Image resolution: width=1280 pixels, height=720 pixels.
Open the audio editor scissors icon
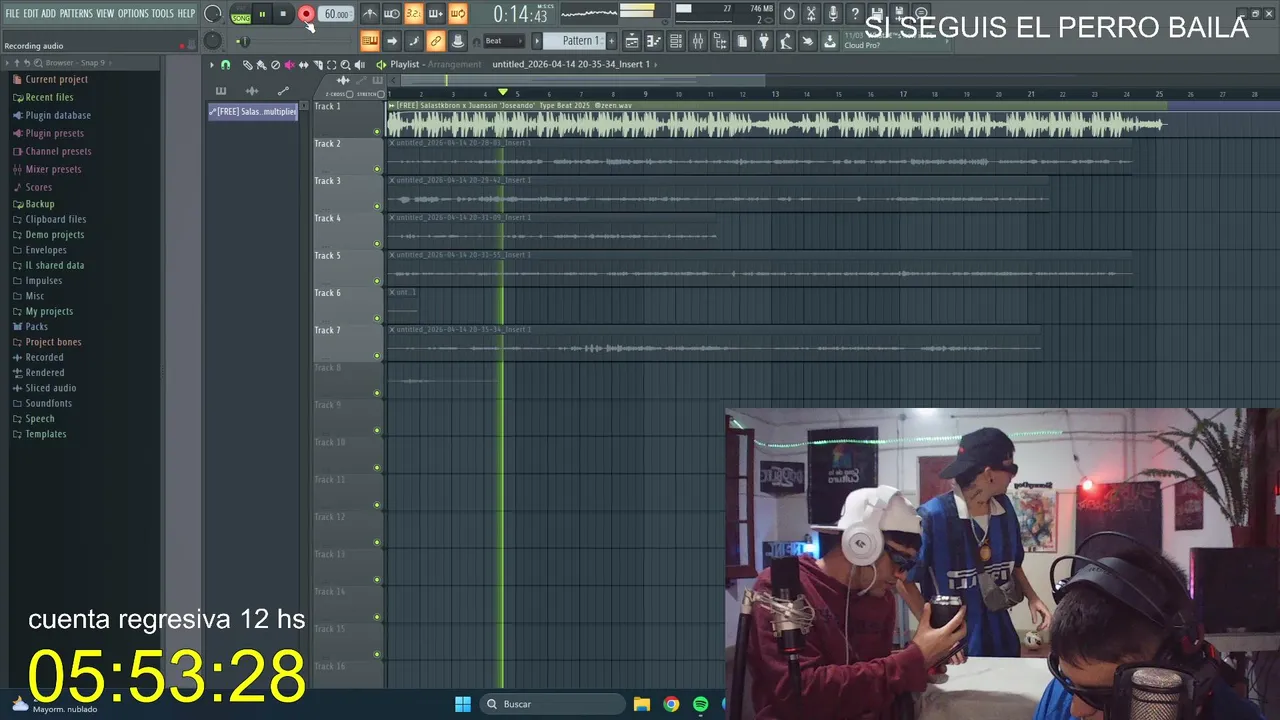coord(811,14)
